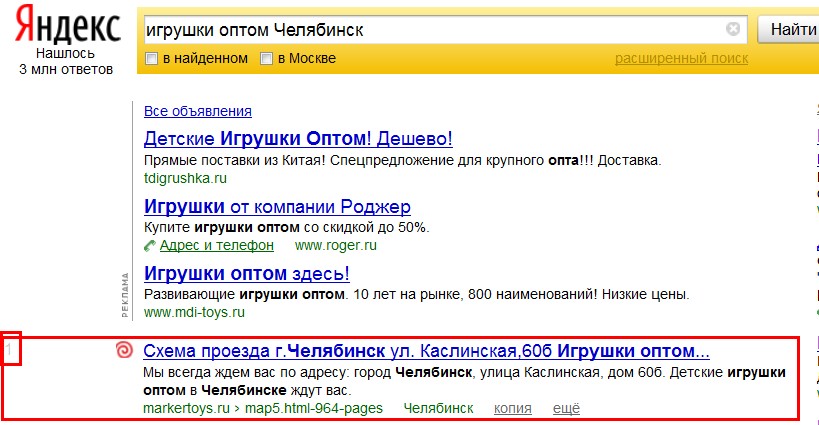Open ad 'Игрушки оптом здесь!'

(247, 273)
